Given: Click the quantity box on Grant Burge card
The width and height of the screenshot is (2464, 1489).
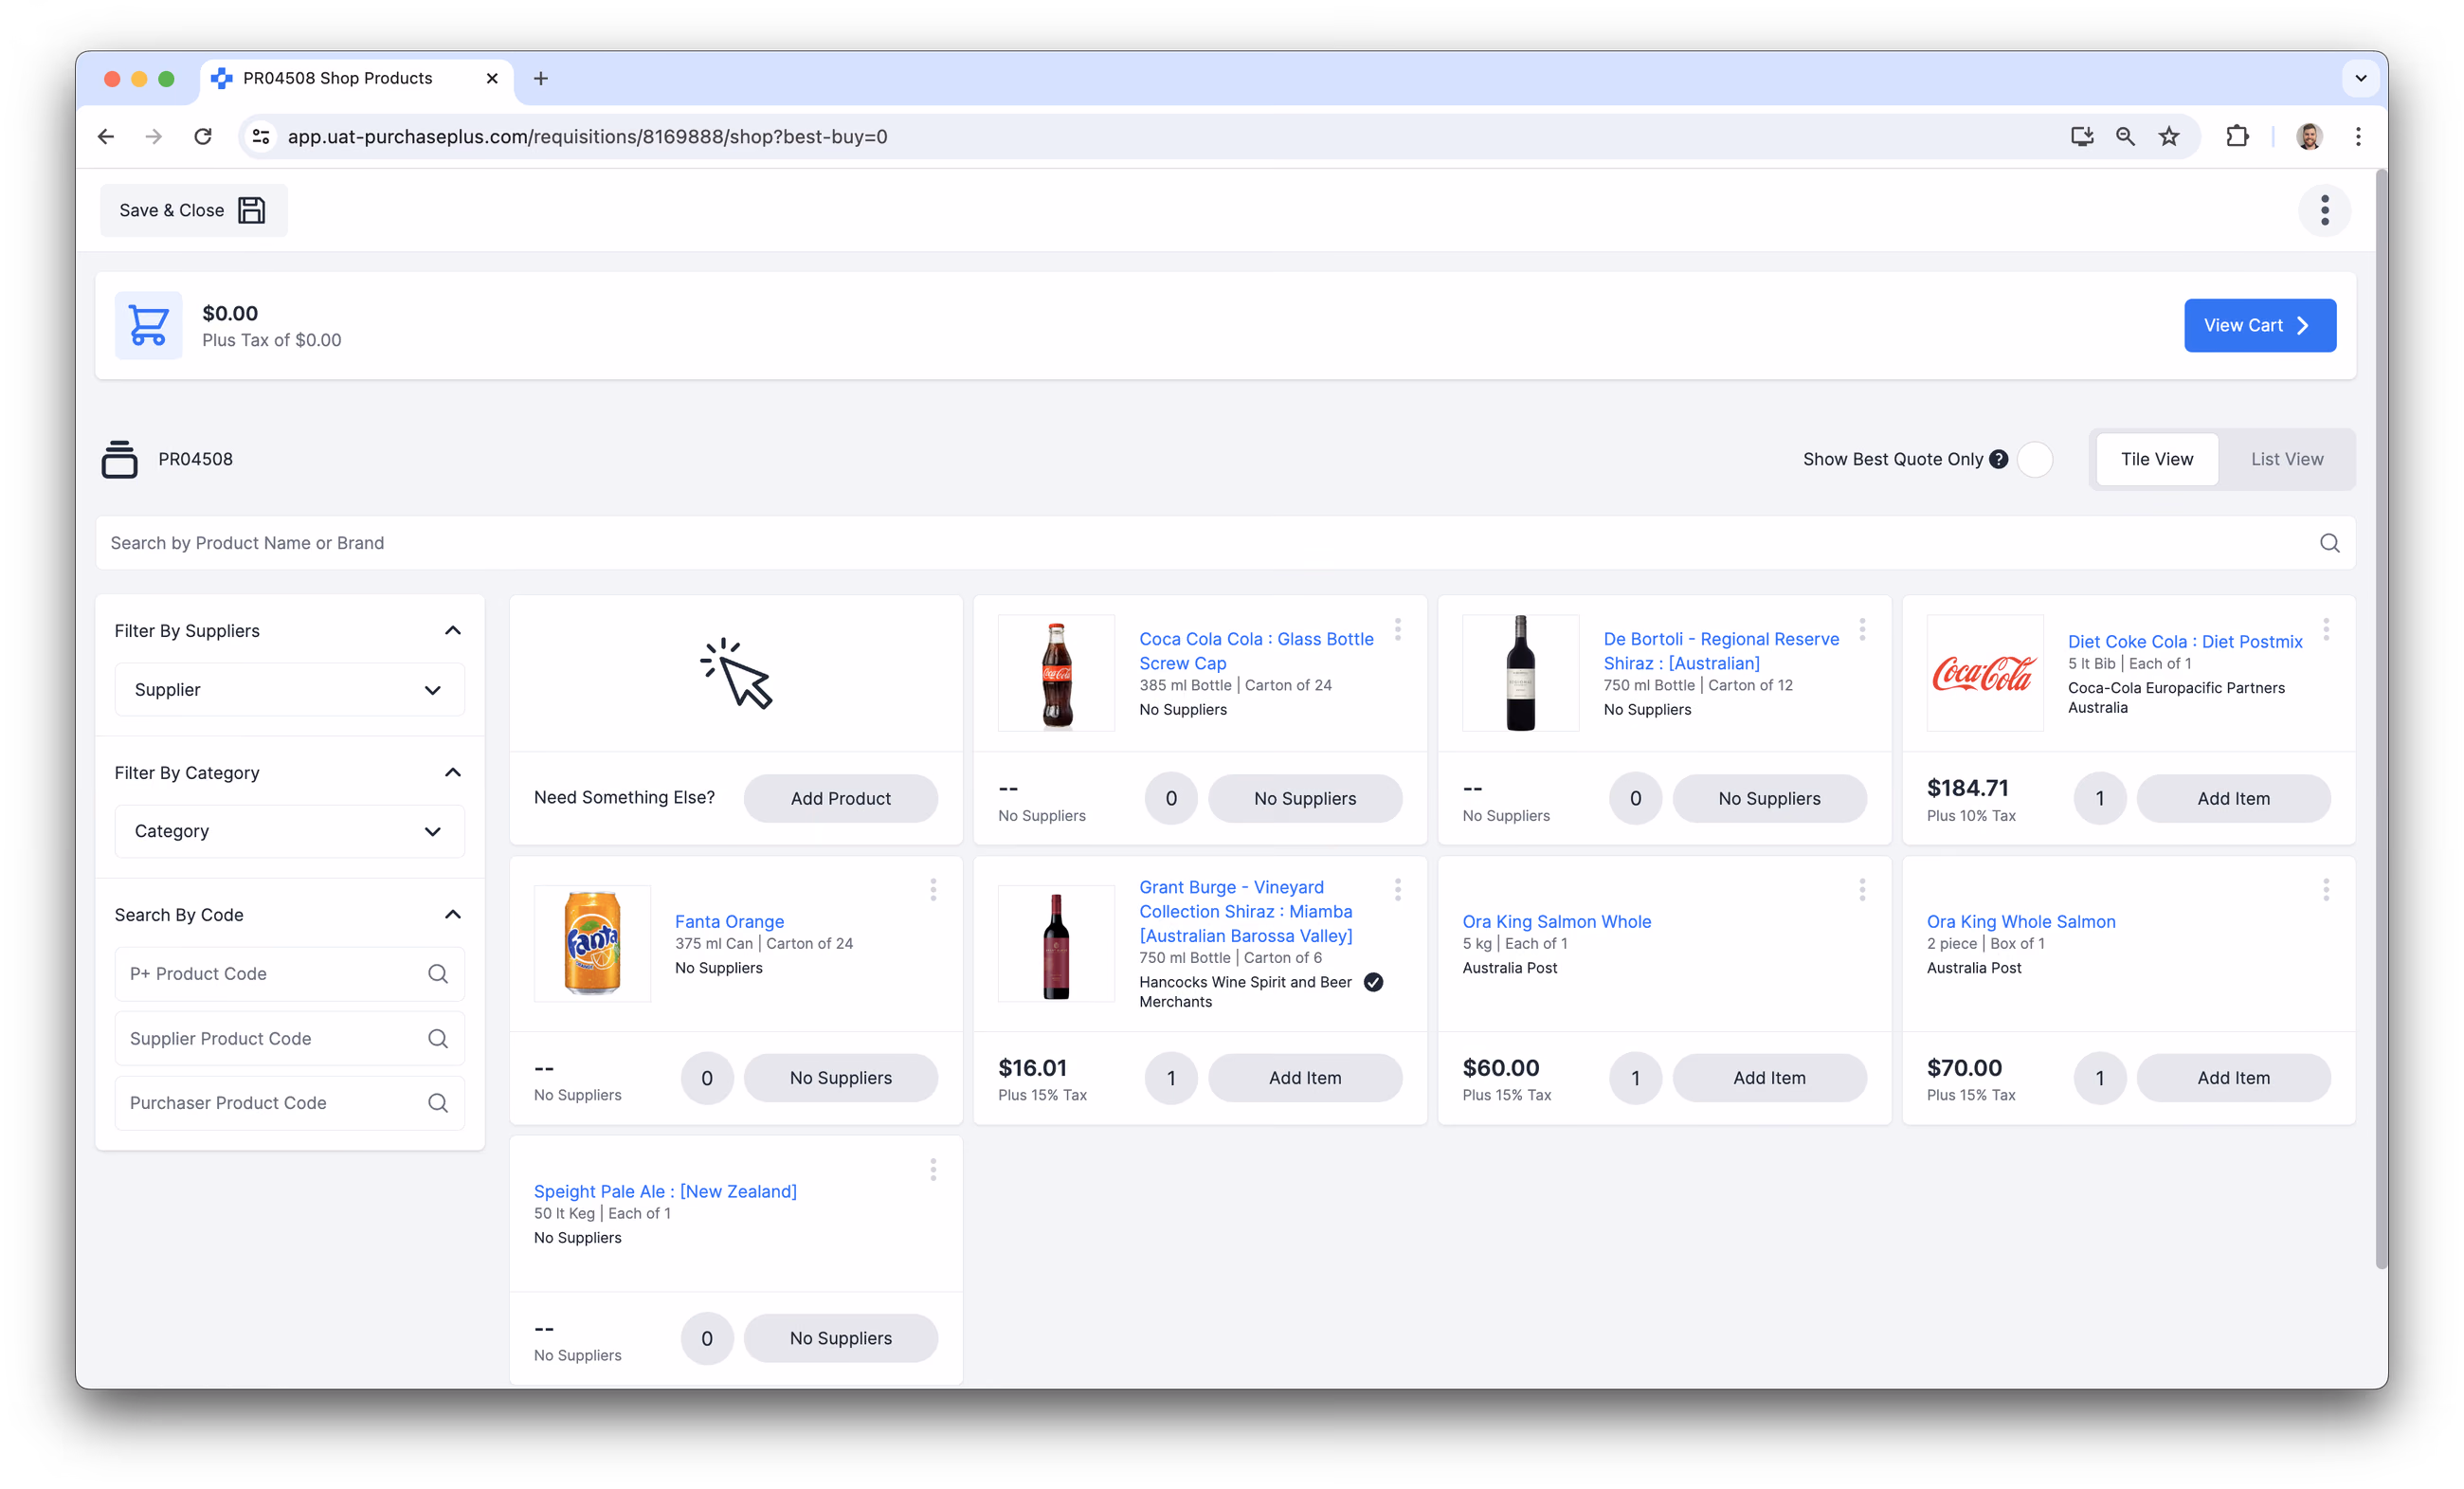Looking at the screenshot, I should 1171,1078.
